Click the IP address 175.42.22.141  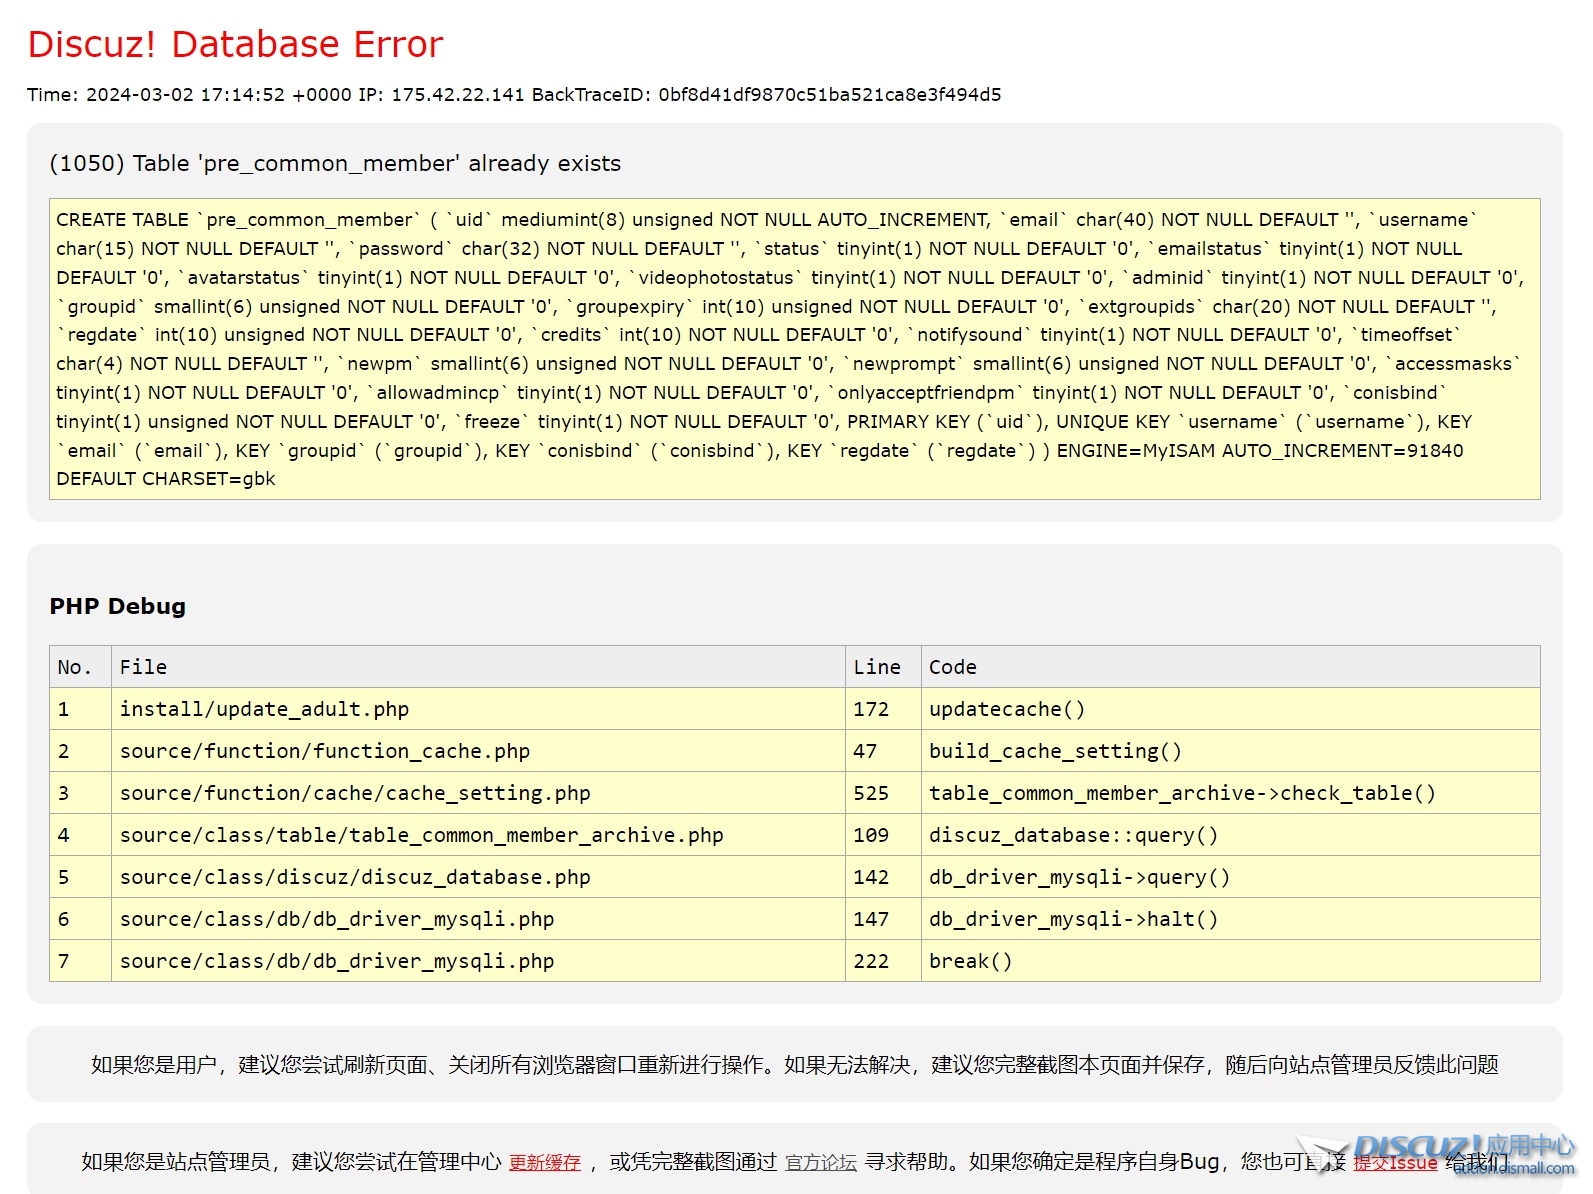pos(457,95)
